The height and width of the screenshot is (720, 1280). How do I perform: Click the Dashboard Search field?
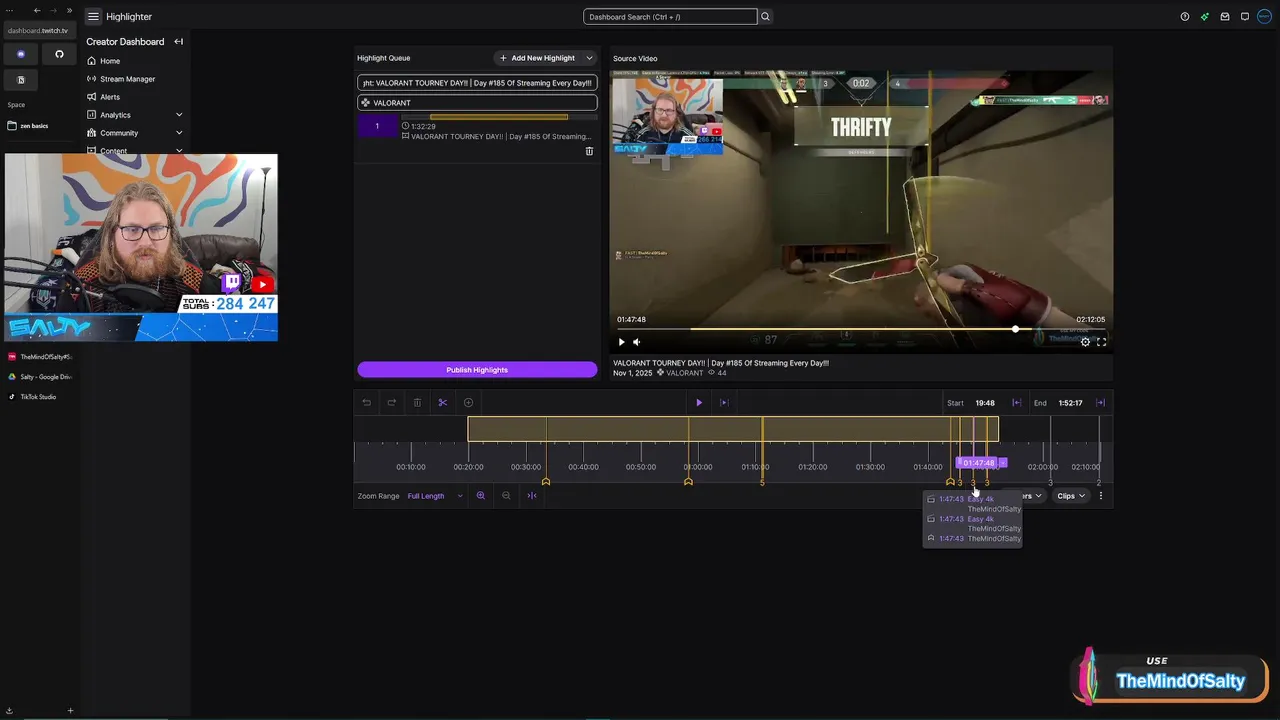[x=670, y=17]
